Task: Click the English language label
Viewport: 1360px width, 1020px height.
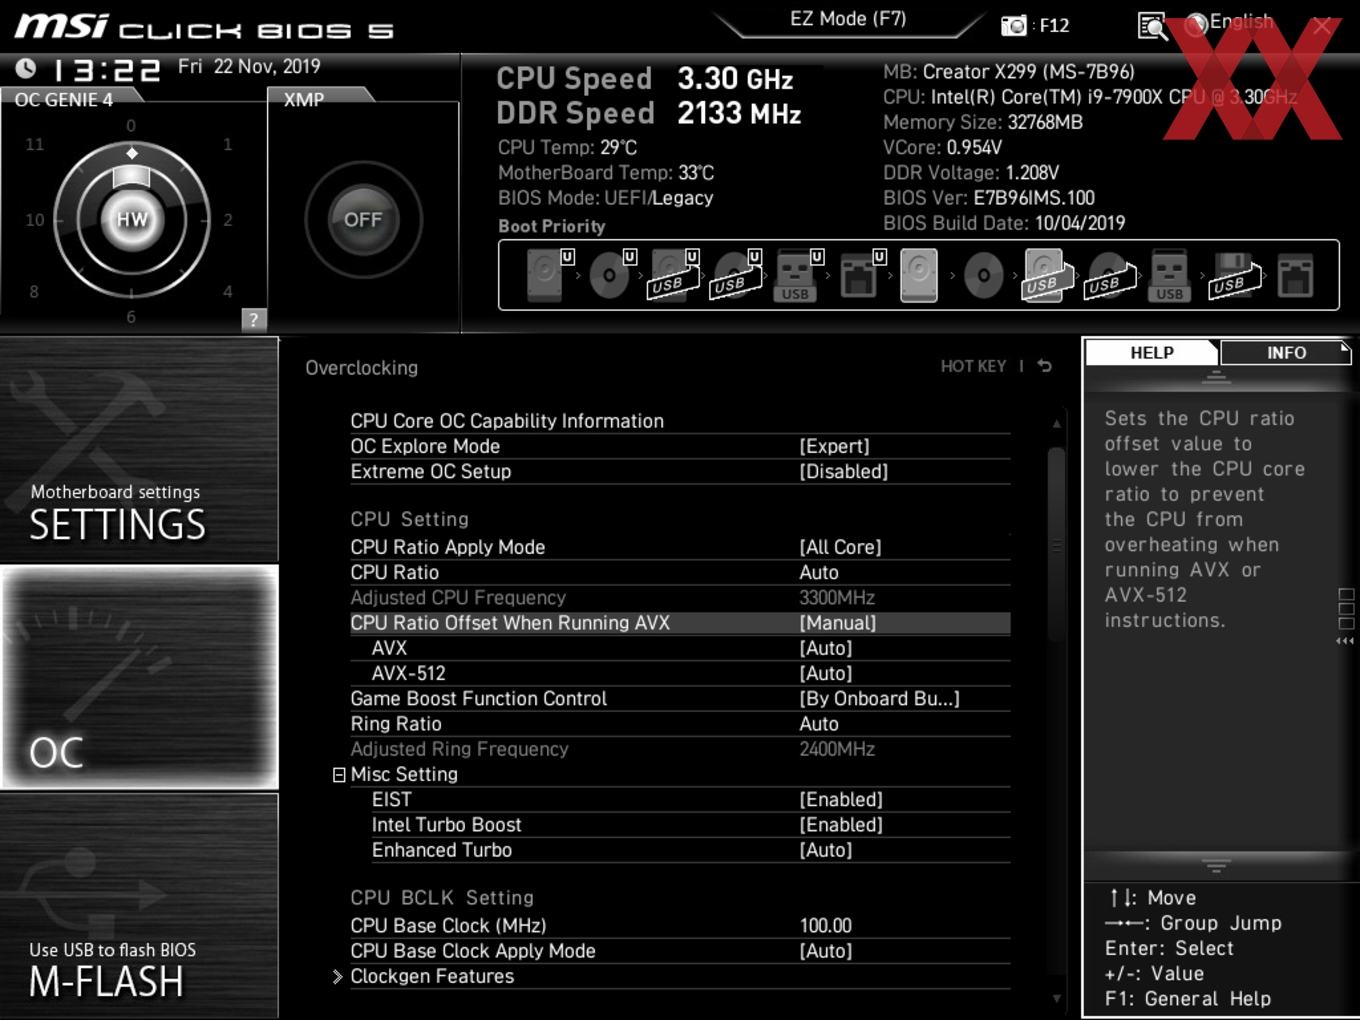Action: point(1241,21)
